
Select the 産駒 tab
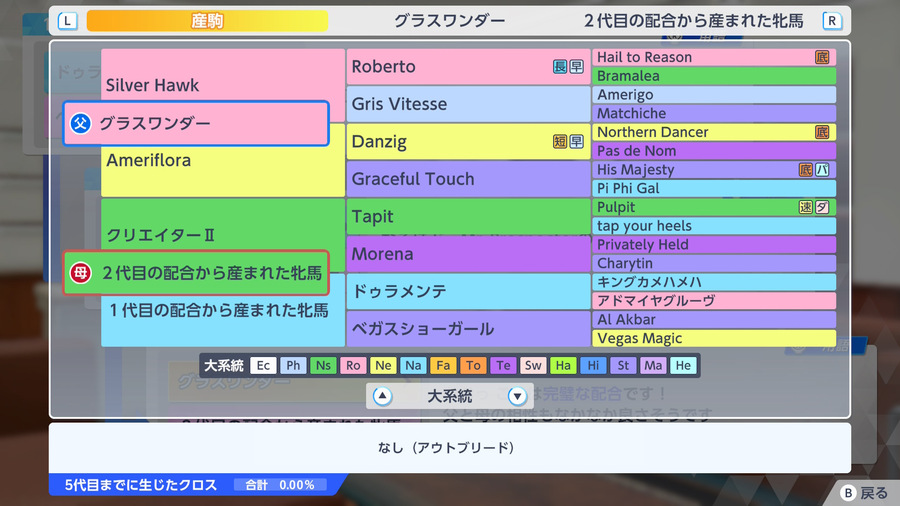pyautogui.click(x=207, y=21)
